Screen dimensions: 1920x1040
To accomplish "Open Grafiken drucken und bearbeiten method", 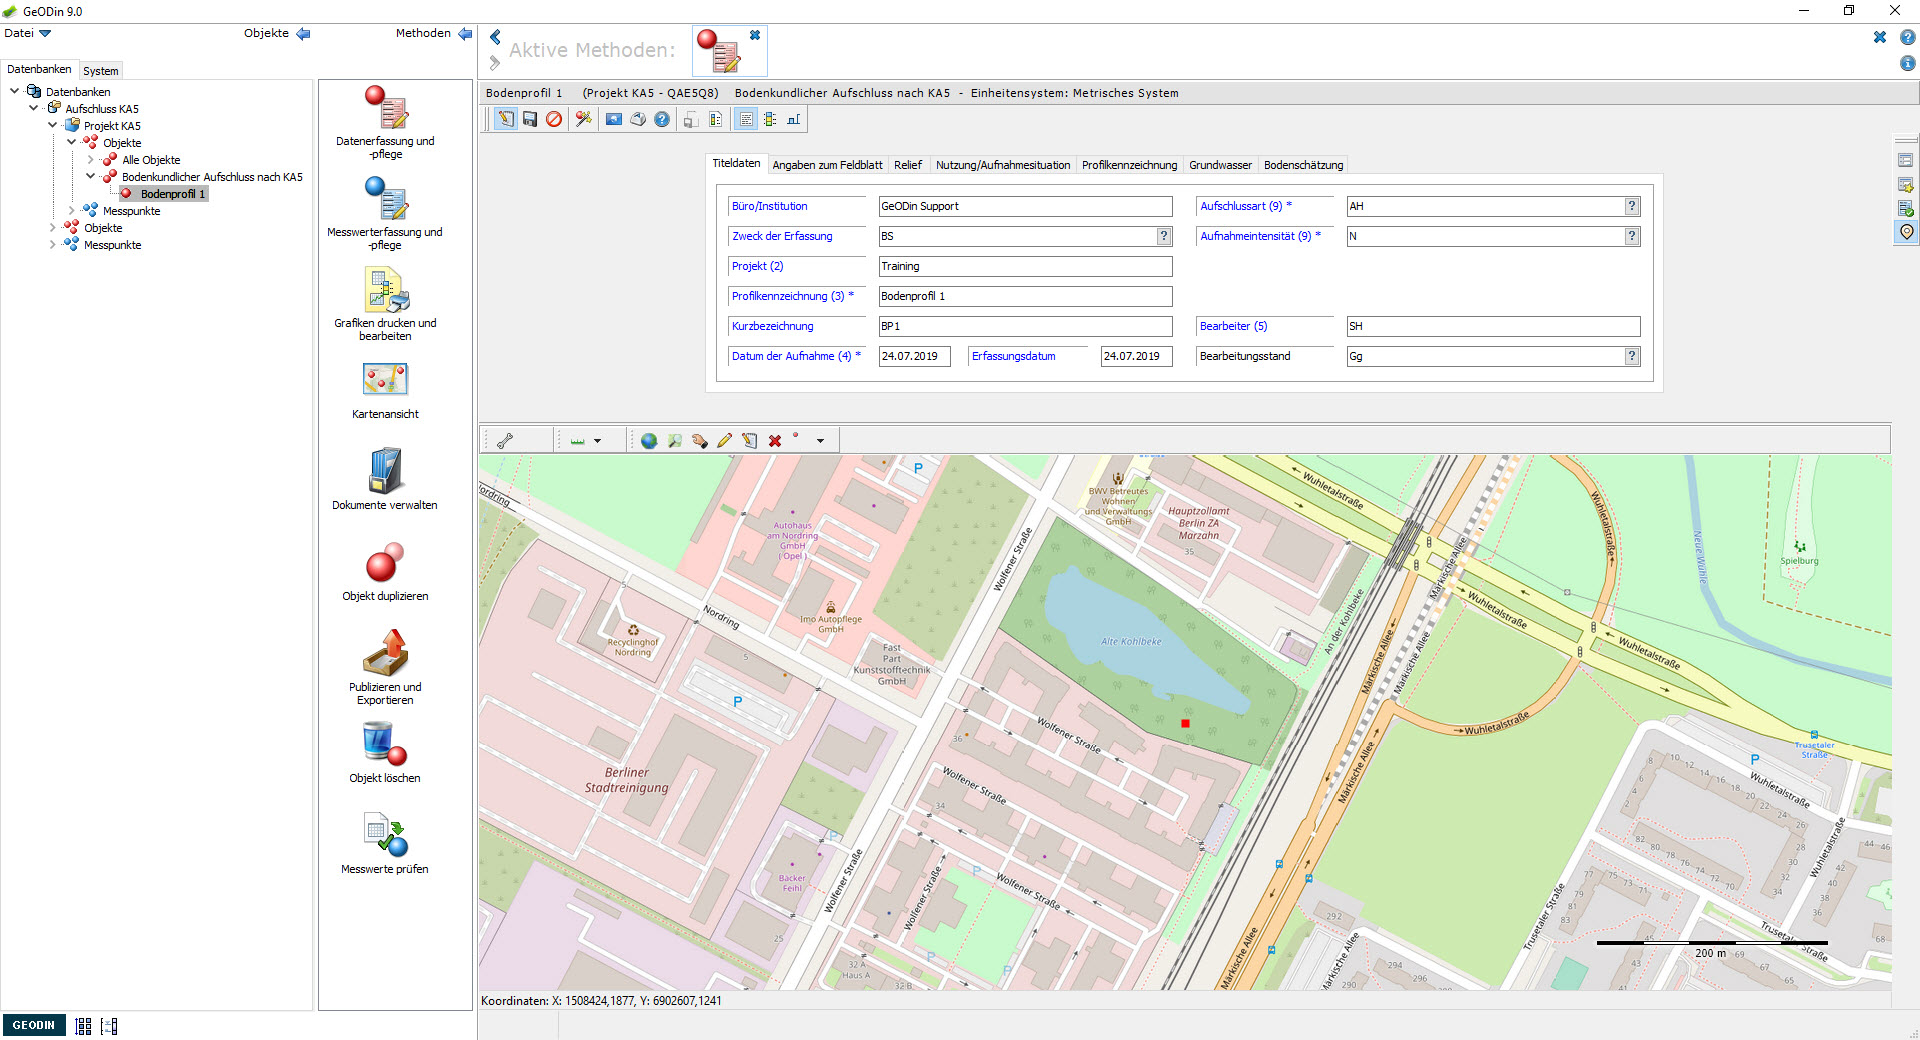I will [x=385, y=304].
